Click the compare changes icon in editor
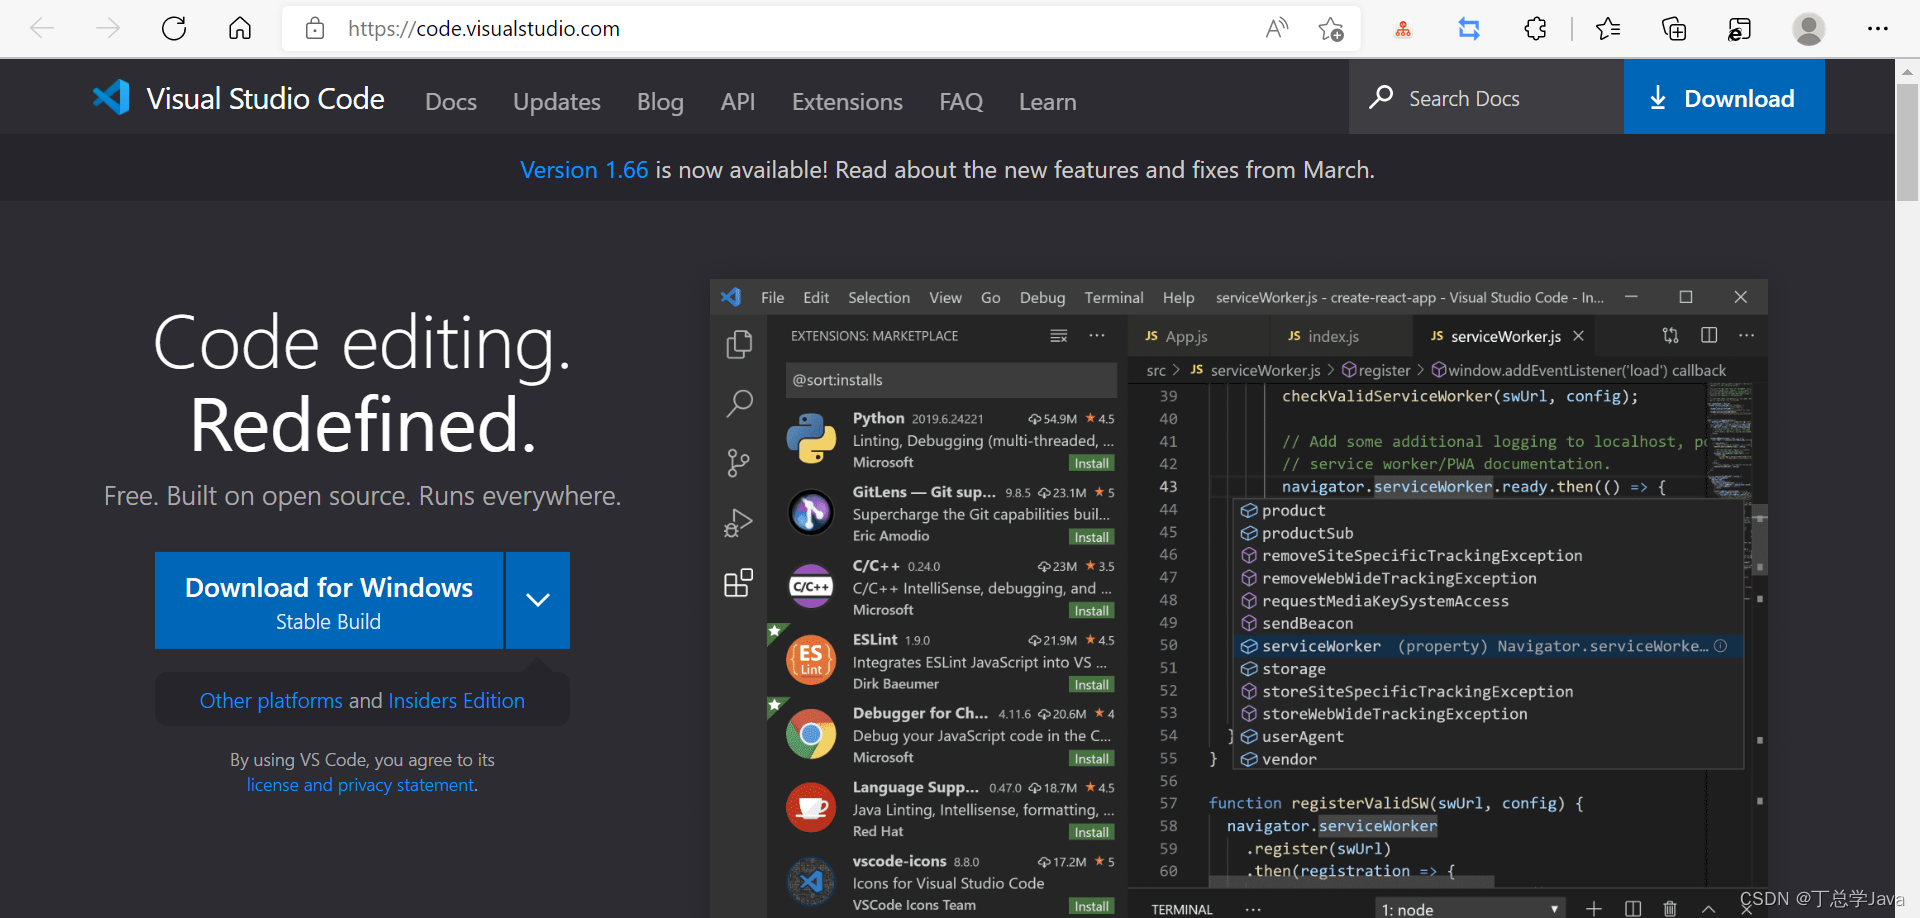 [1670, 335]
